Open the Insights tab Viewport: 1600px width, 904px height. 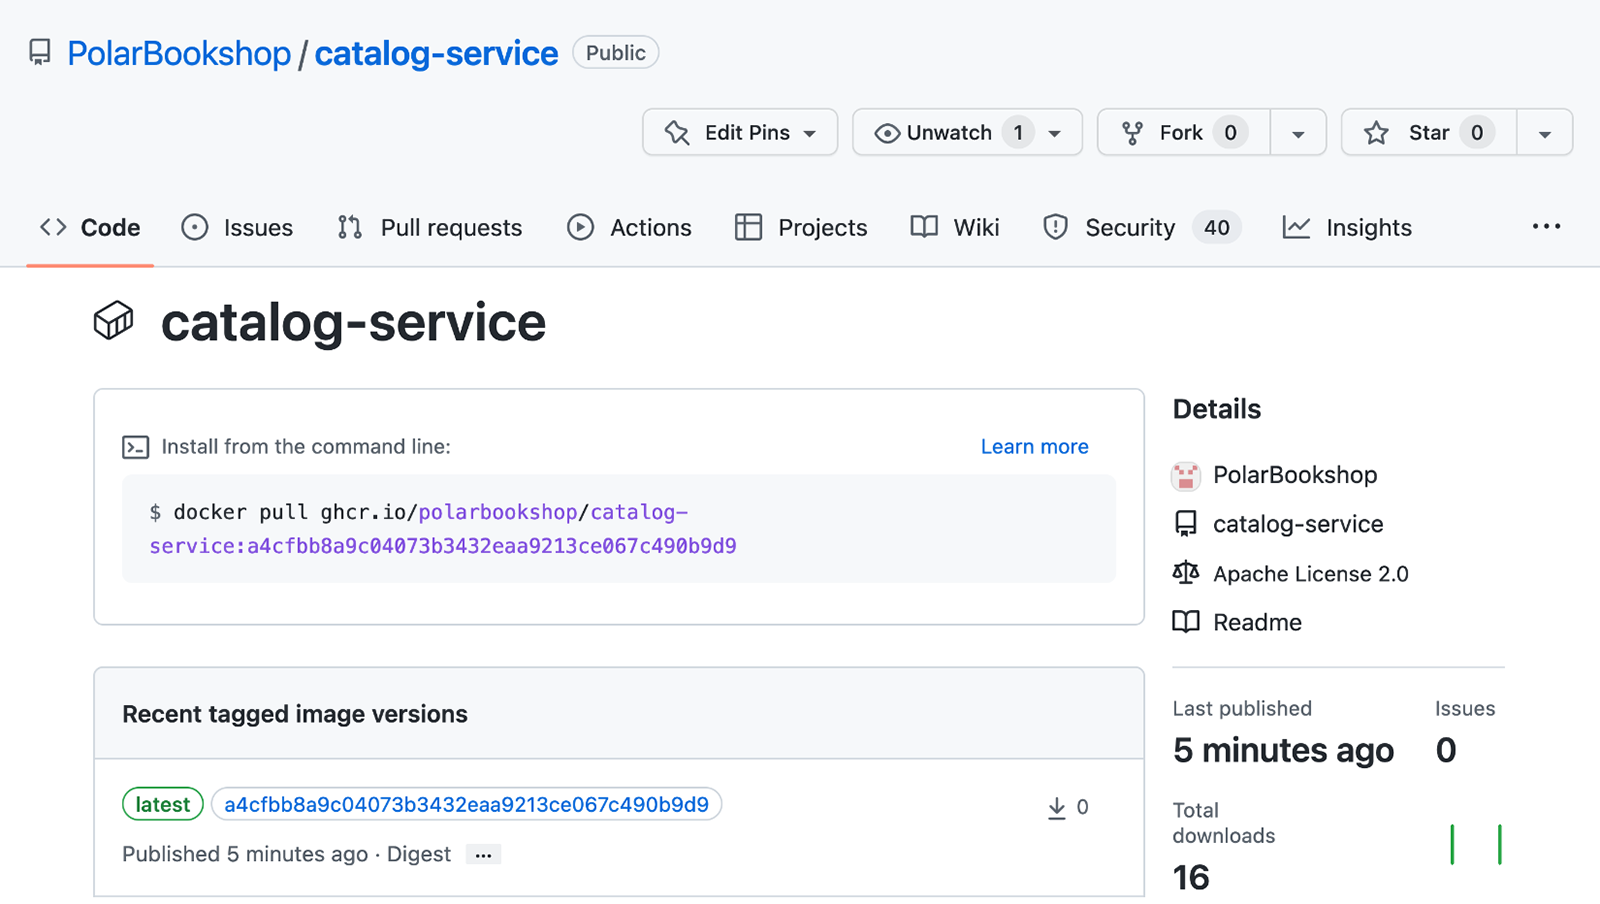(x=1347, y=228)
